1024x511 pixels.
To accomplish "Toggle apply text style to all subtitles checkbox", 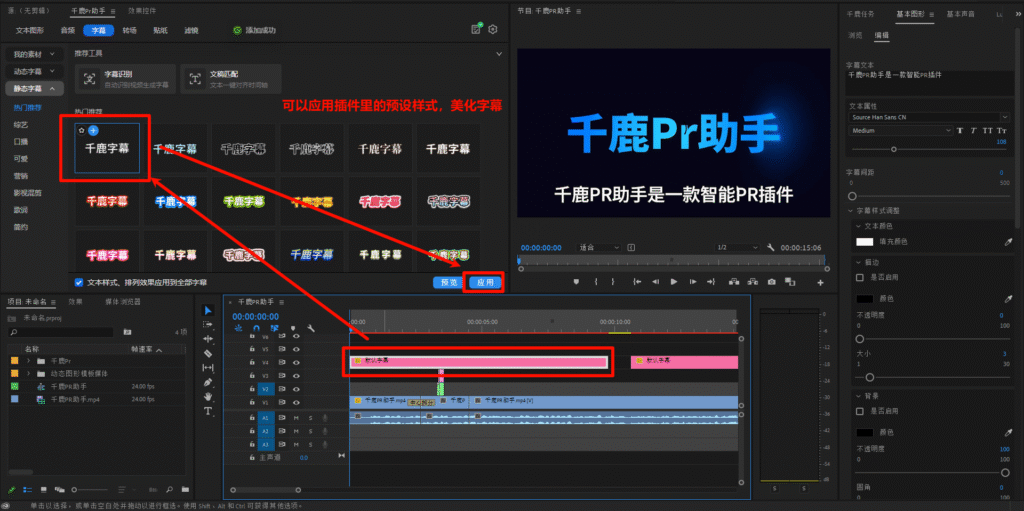I will pos(79,282).
